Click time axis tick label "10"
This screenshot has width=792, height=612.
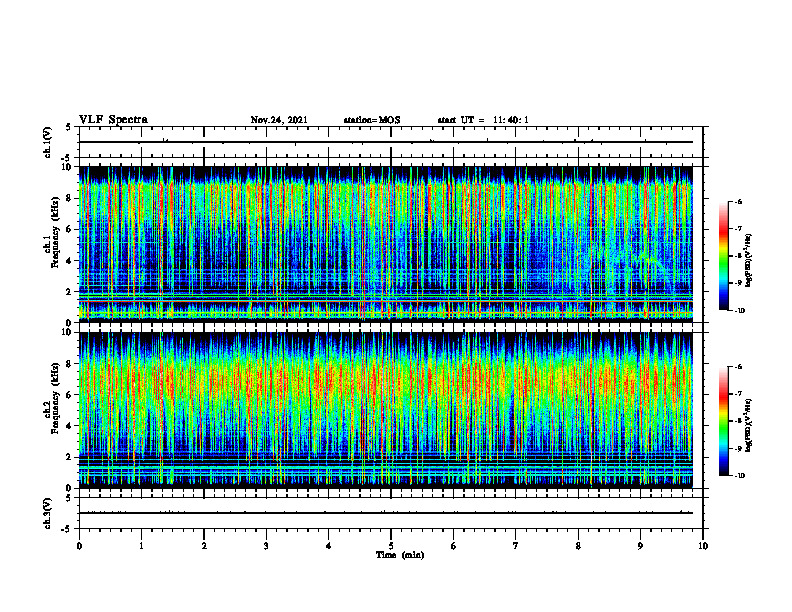[703, 546]
